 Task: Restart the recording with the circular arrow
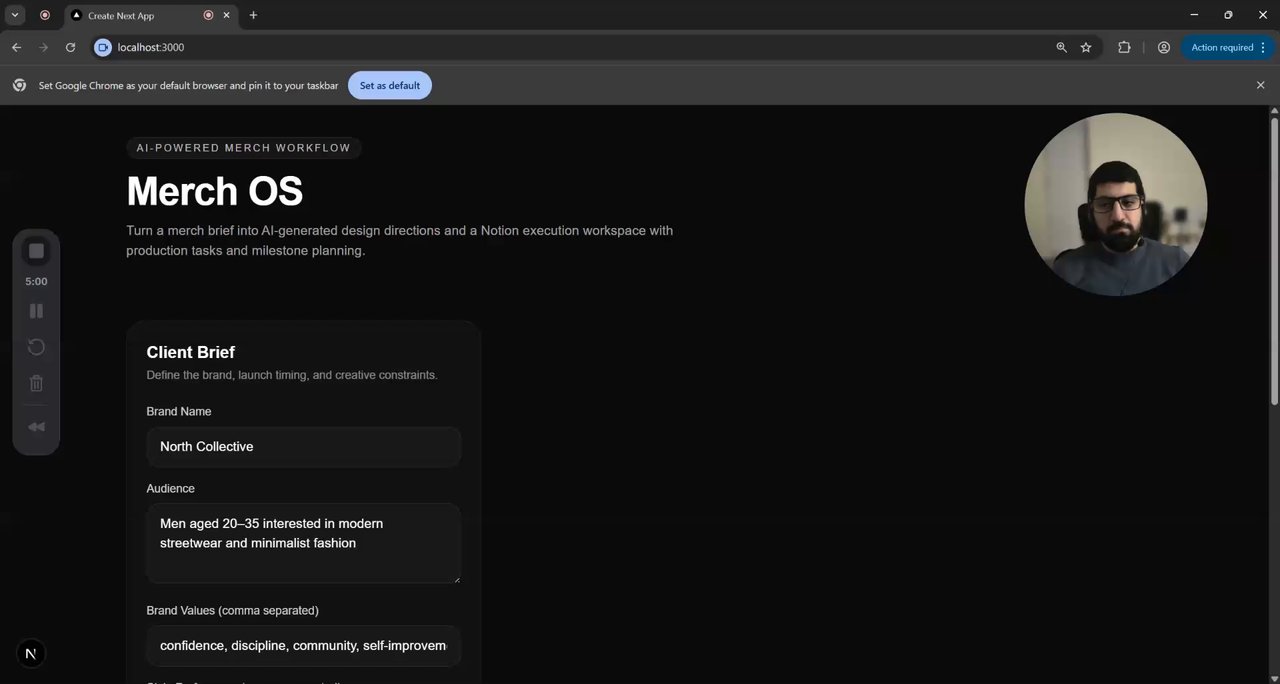36,347
